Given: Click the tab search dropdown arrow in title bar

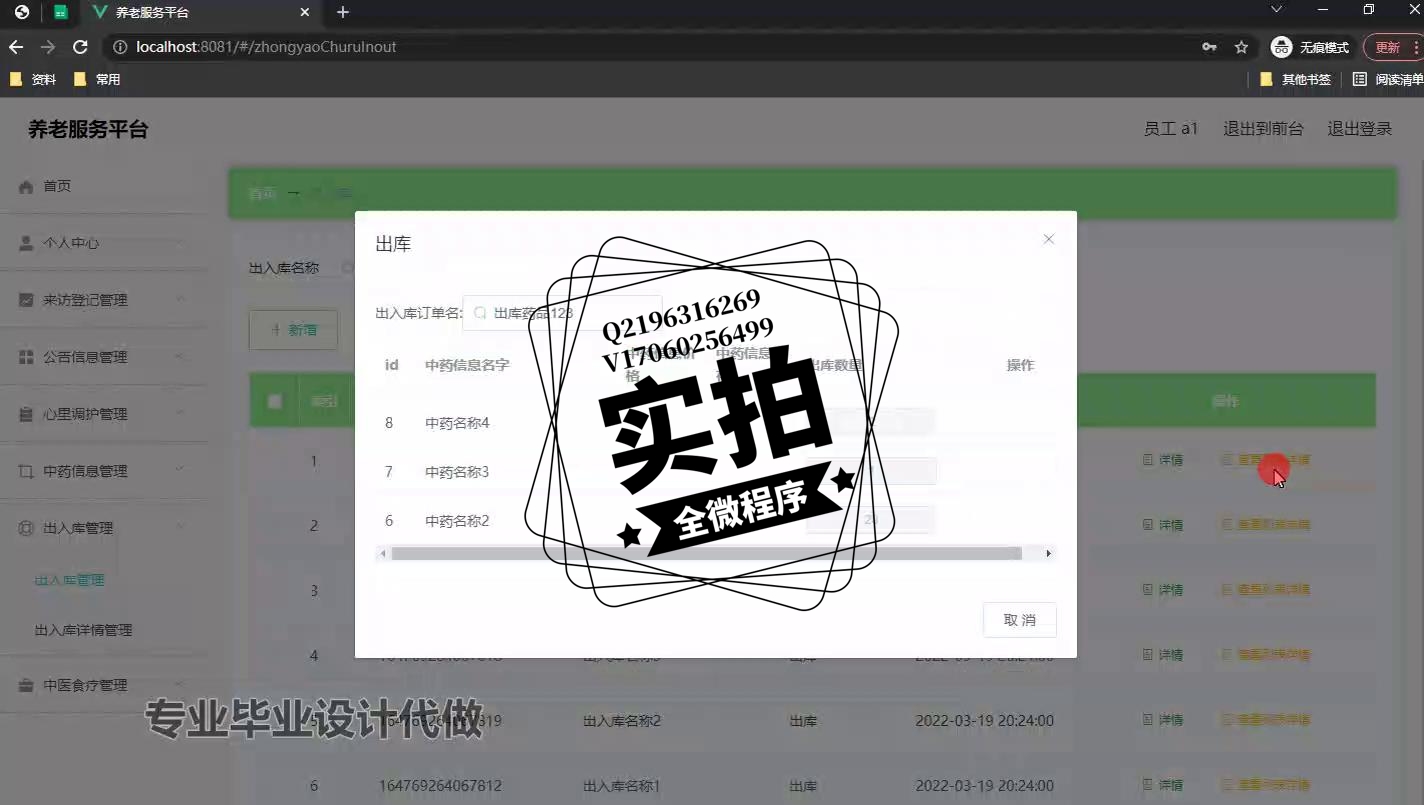Looking at the screenshot, I should coord(1276,9).
